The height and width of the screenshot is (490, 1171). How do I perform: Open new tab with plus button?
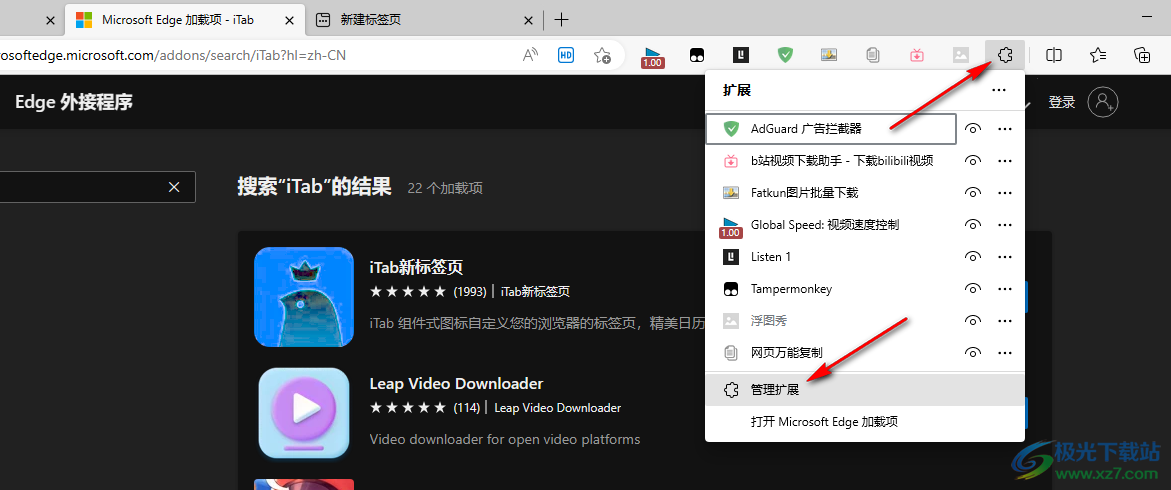pyautogui.click(x=562, y=20)
